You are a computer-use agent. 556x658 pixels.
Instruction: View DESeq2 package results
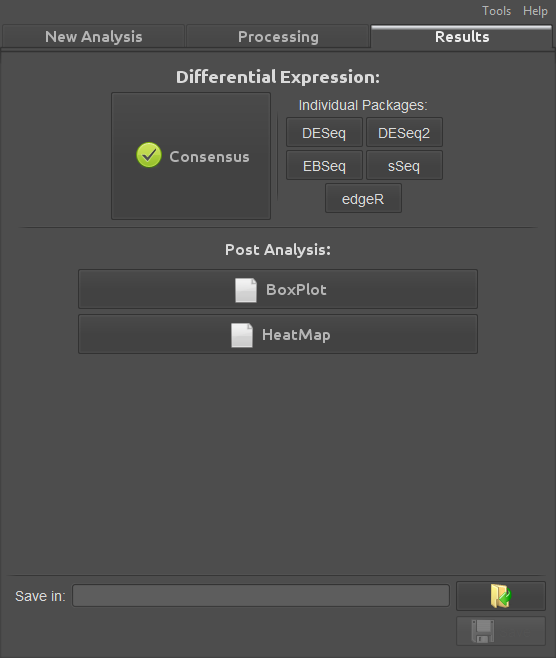click(x=405, y=133)
